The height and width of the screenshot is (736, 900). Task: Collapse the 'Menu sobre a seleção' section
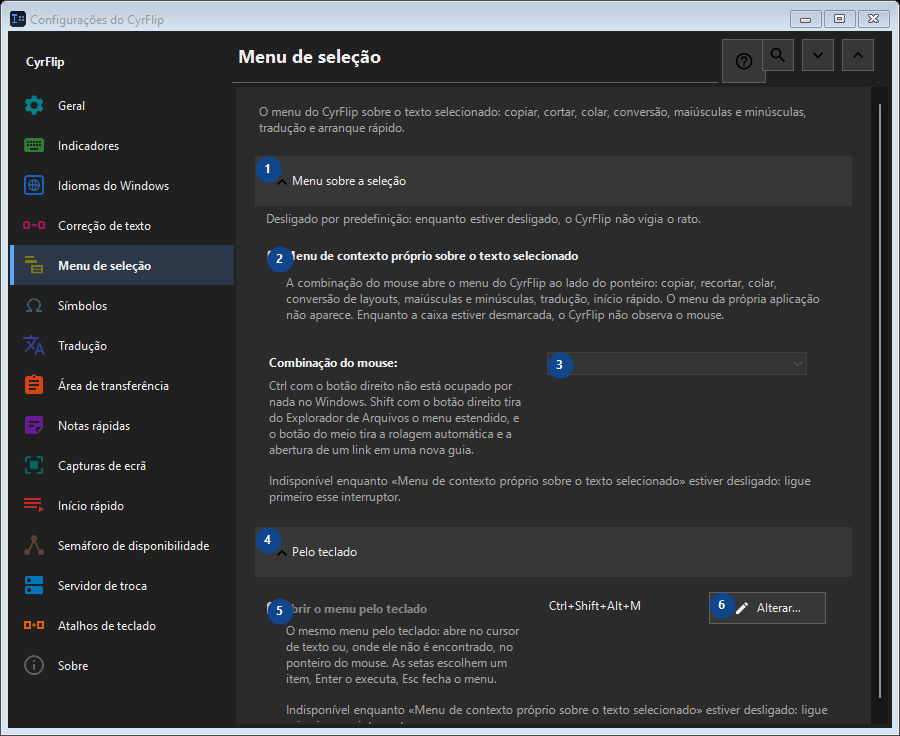[553, 181]
